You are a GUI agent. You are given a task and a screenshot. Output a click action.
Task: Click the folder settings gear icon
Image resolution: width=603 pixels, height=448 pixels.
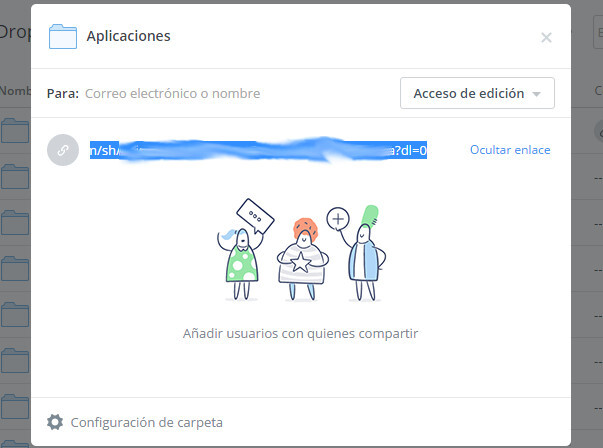click(55, 422)
